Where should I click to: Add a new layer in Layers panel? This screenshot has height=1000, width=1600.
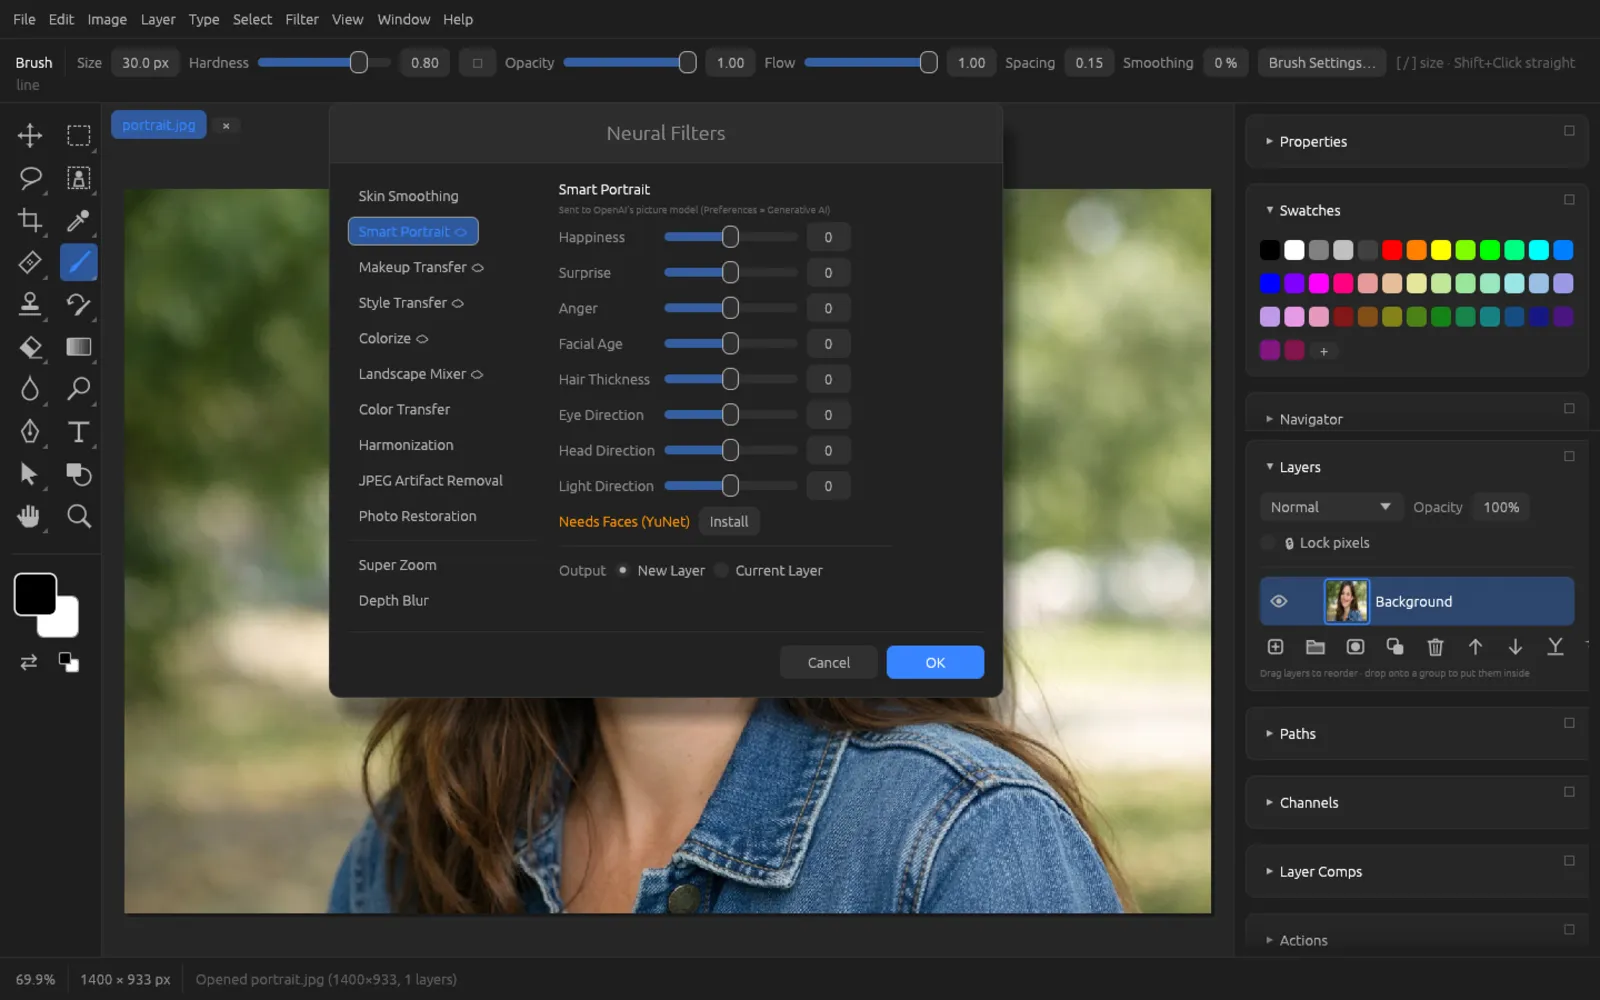pyautogui.click(x=1275, y=647)
